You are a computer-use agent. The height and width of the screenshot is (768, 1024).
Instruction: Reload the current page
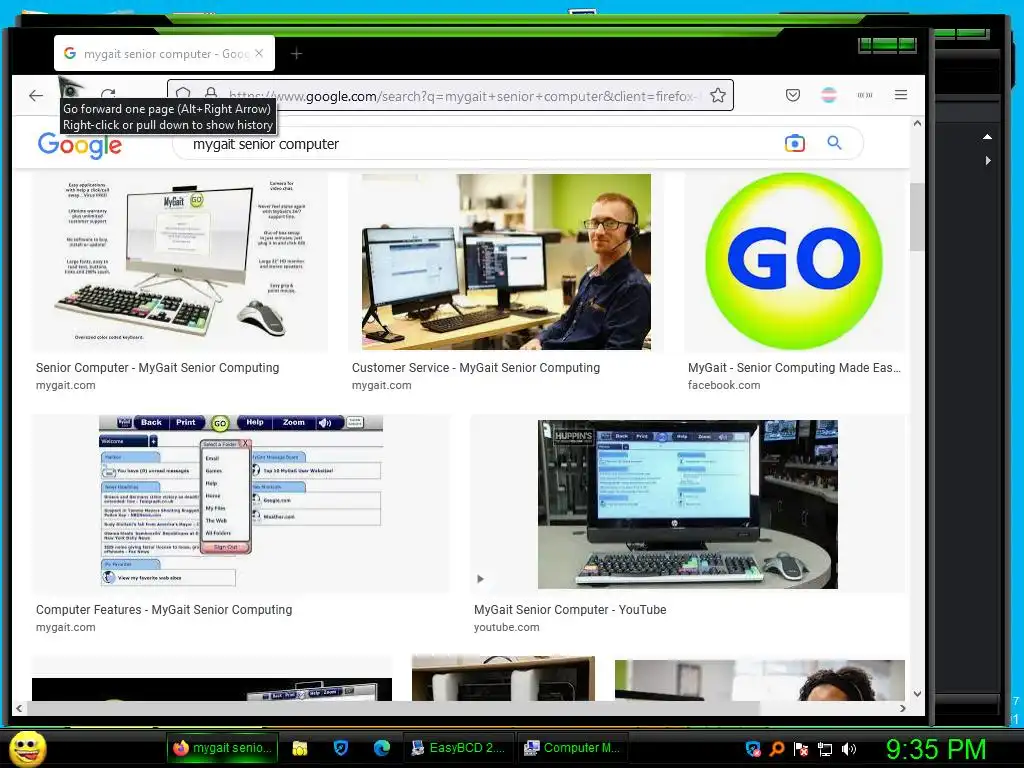(108, 95)
